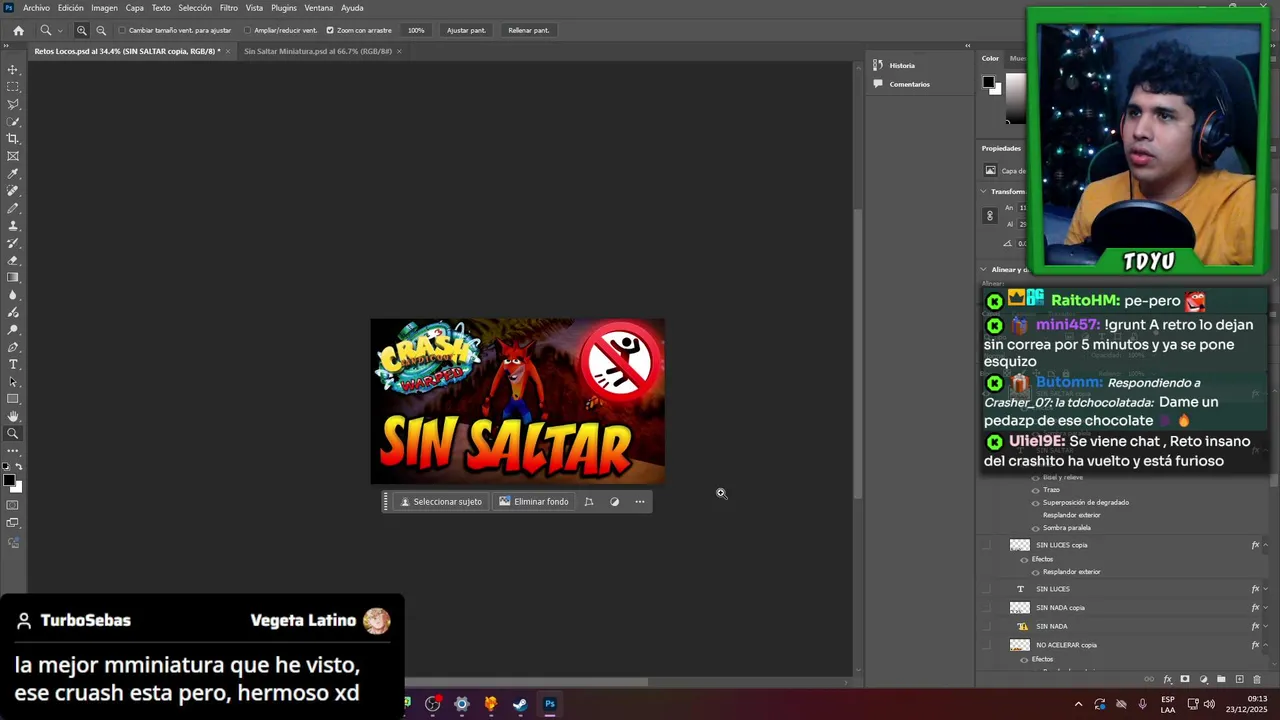Create a new layer with plus icon
1280x720 pixels.
(1239, 680)
